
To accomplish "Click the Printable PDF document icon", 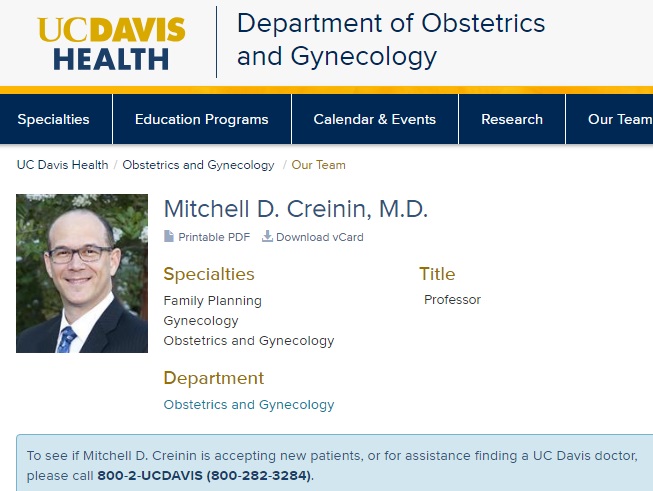I will point(169,237).
